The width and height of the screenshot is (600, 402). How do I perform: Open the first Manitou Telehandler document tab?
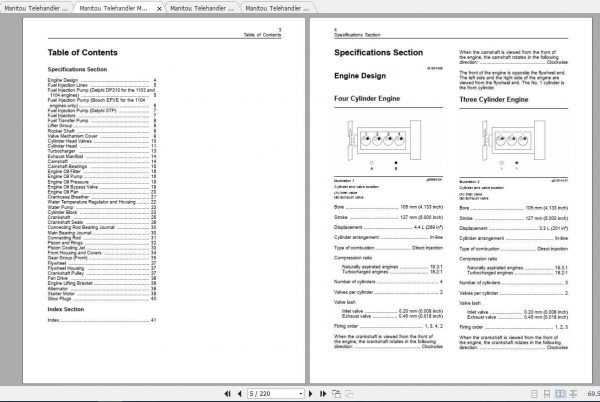36,8
